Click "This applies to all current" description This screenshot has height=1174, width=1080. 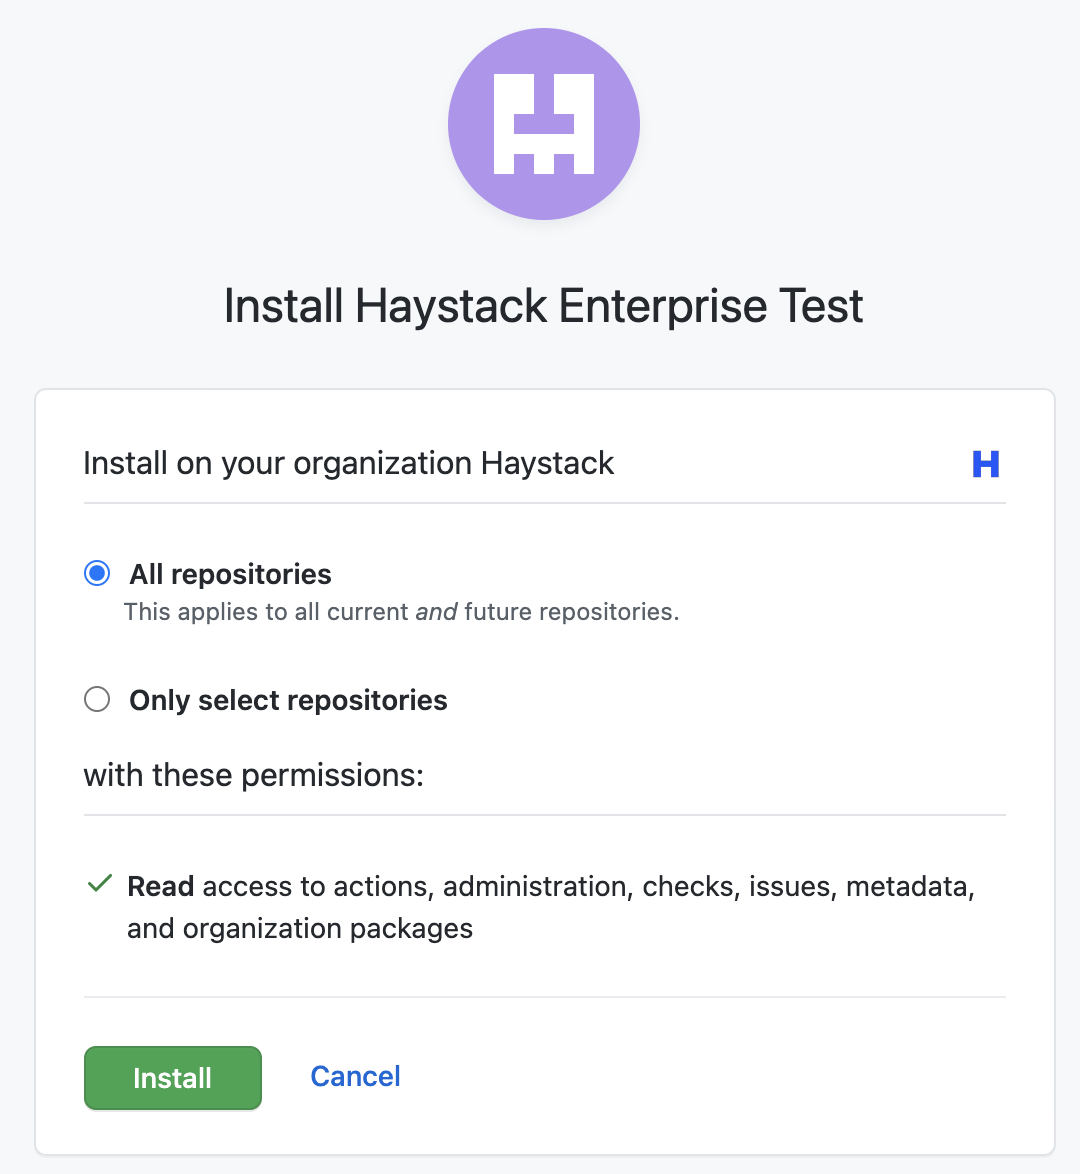266,612
